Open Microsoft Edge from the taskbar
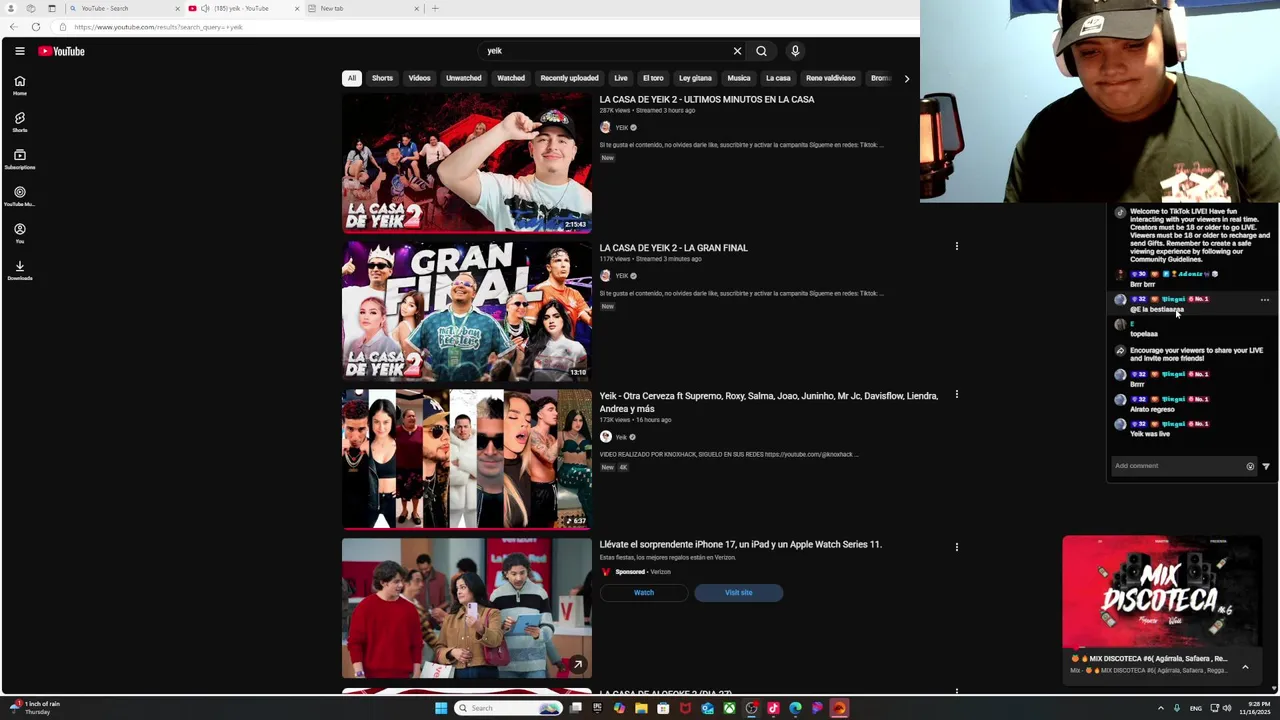The height and width of the screenshot is (720, 1280). click(795, 708)
